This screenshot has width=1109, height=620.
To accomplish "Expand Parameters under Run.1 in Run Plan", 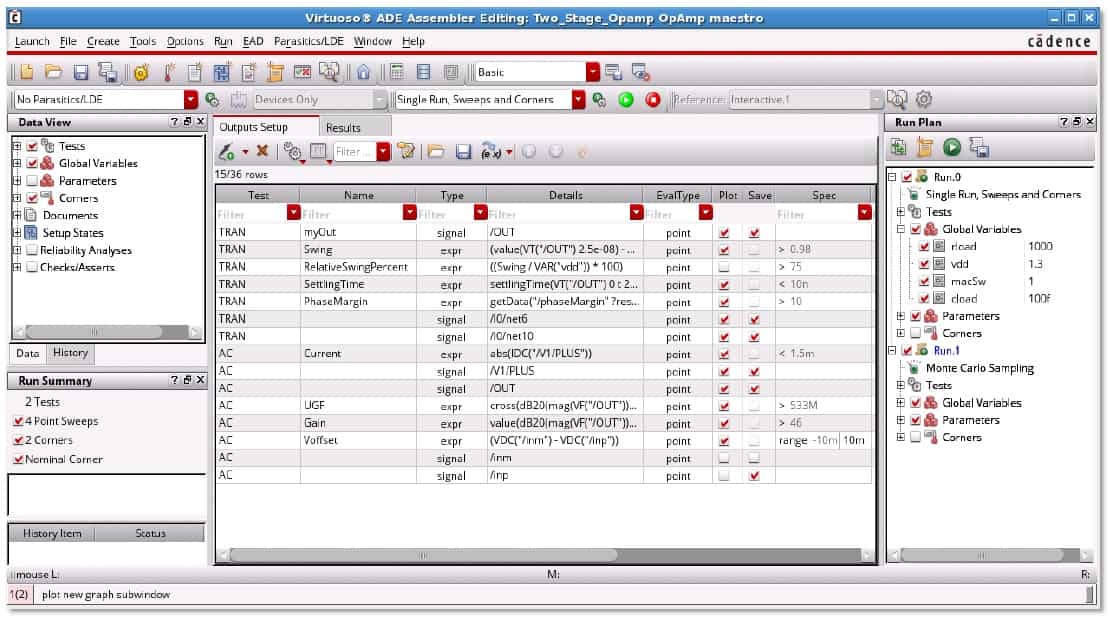I will tap(900, 420).
